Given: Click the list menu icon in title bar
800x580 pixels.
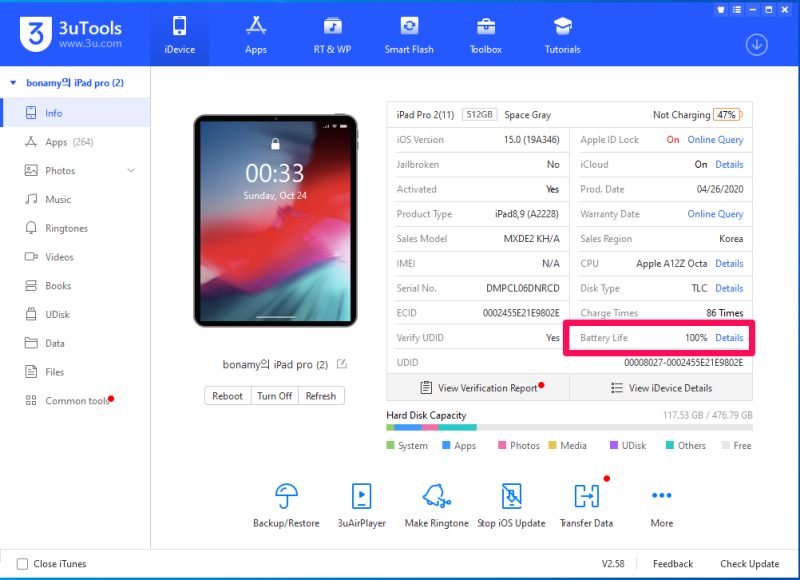Looking at the screenshot, I should click(737, 10).
